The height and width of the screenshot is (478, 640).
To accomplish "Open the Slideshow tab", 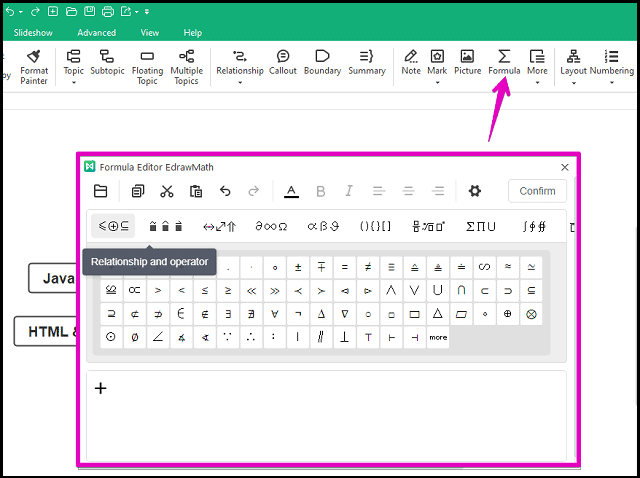I will pos(33,33).
